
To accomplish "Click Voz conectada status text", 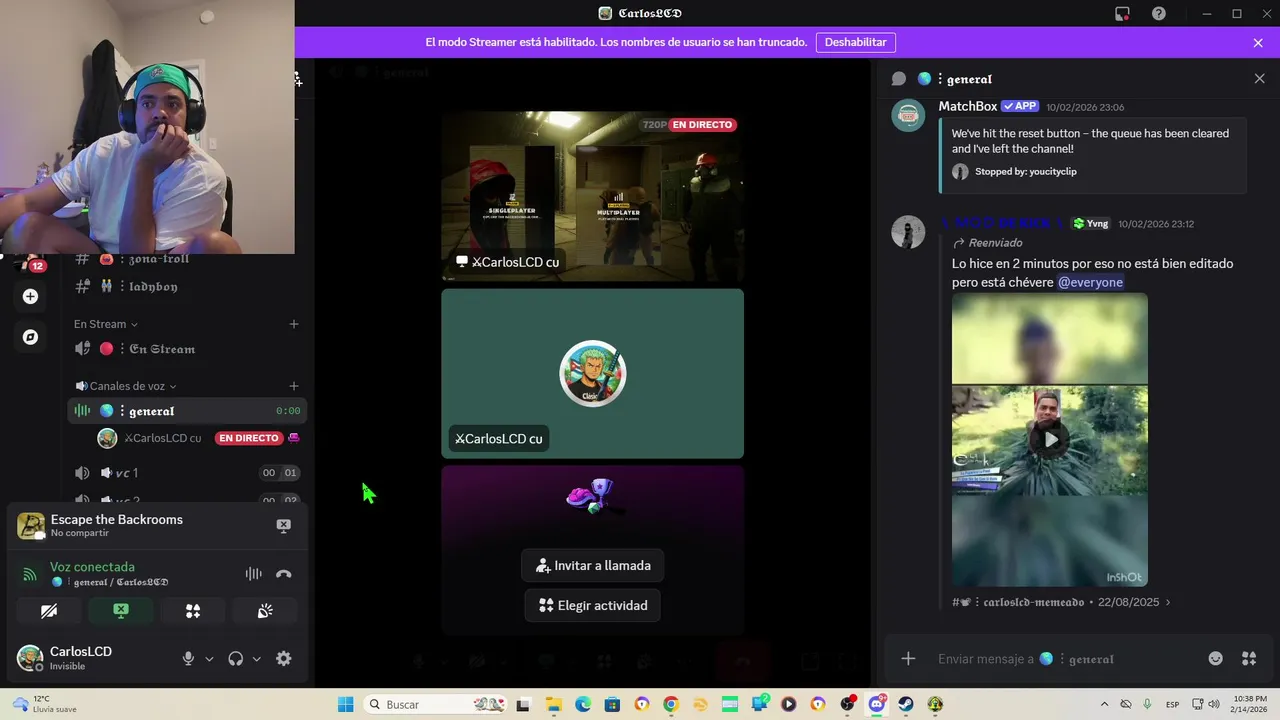I will coord(92,567).
